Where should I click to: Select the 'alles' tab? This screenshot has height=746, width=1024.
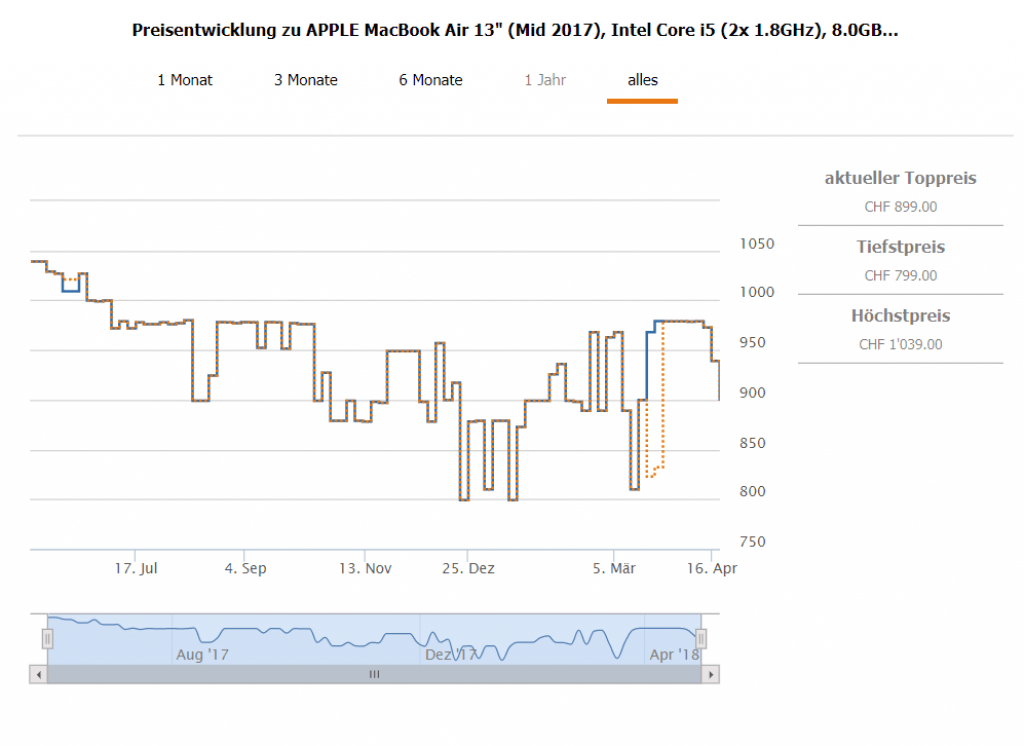pos(642,80)
